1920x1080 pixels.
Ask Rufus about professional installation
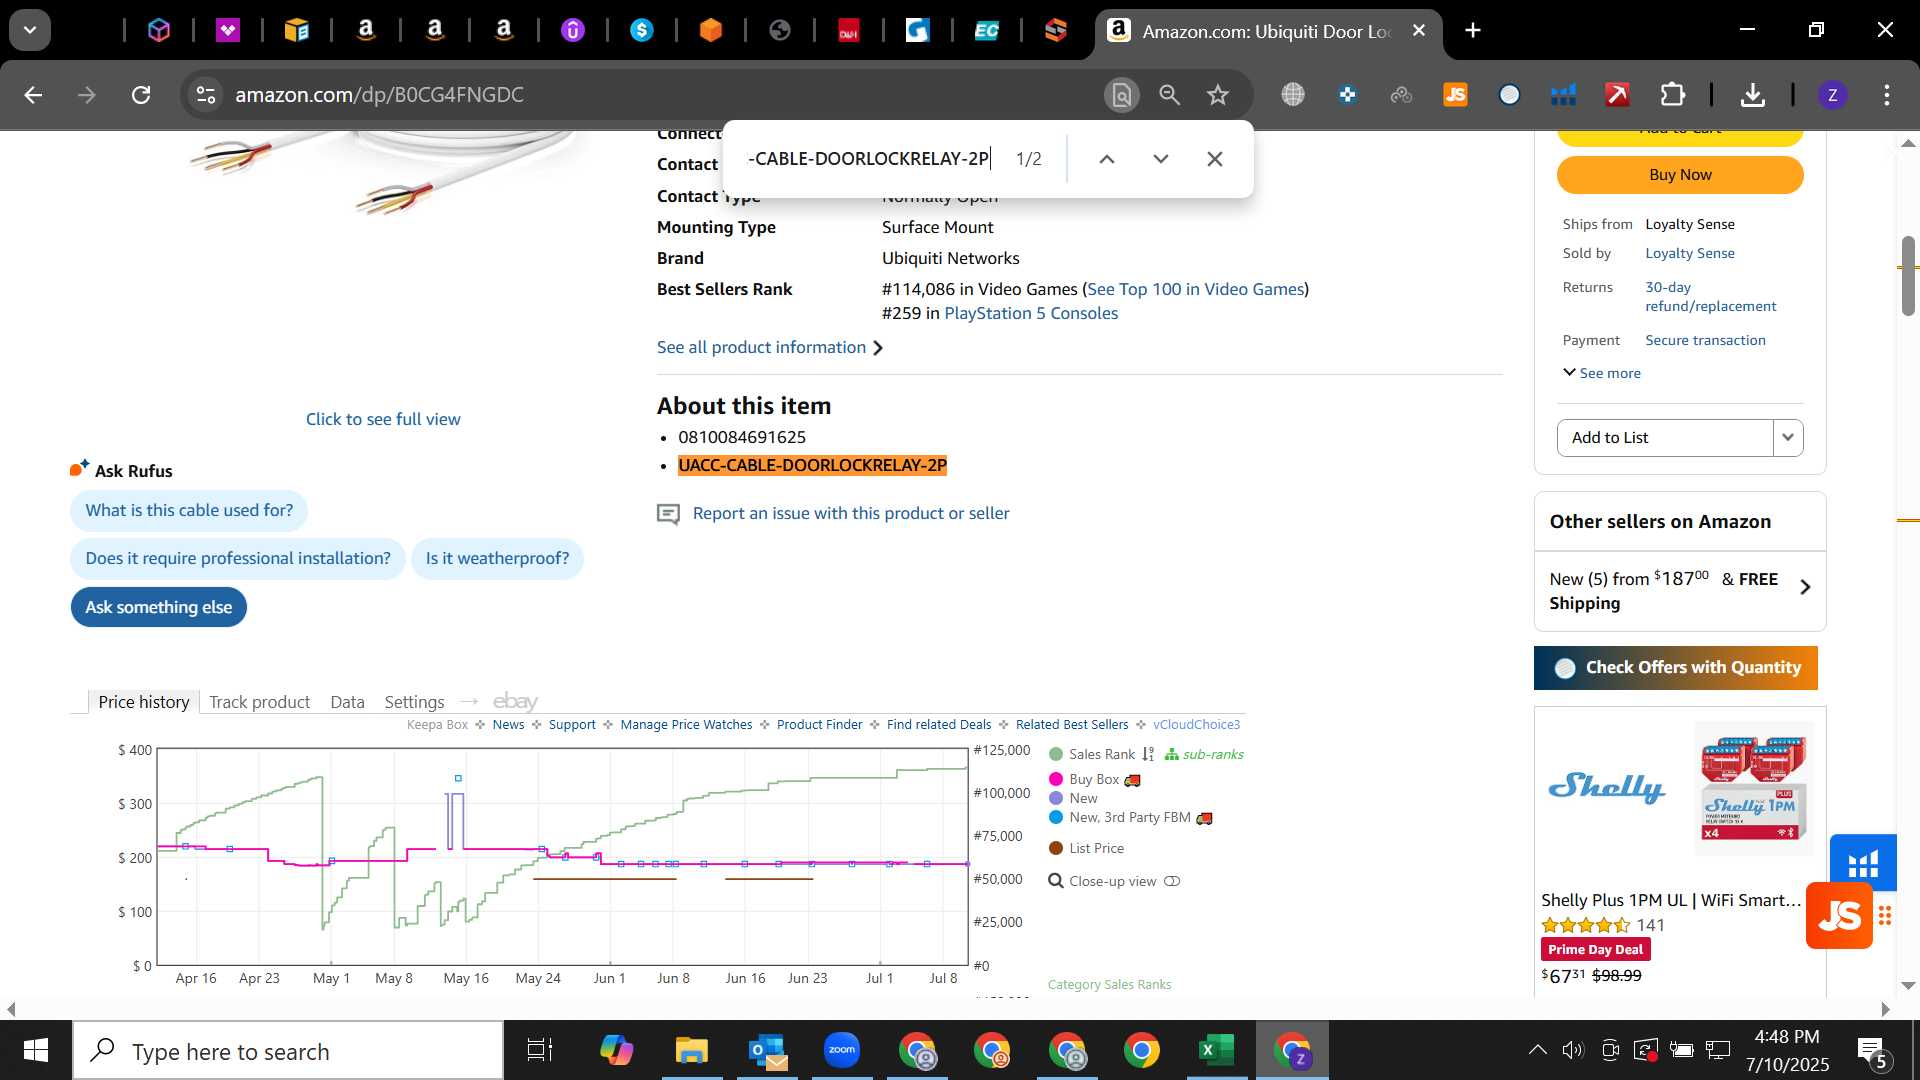pos(238,558)
